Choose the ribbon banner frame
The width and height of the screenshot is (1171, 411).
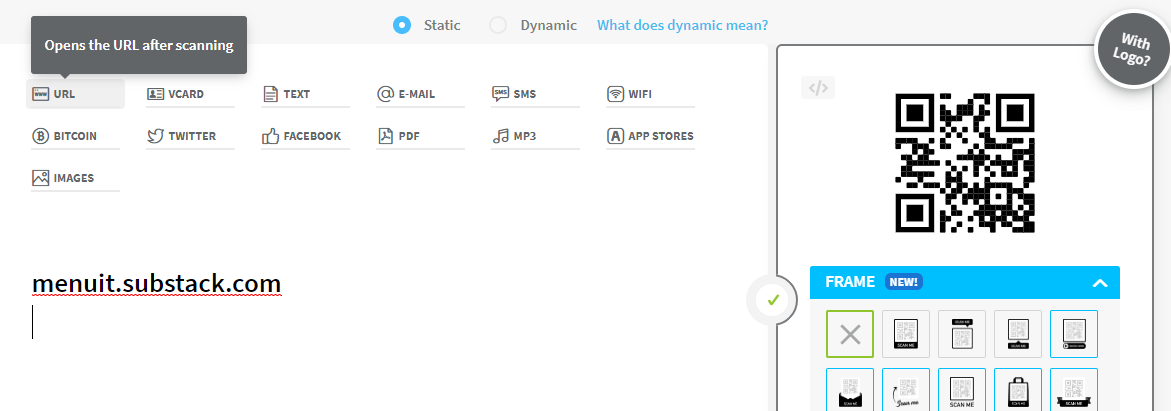(1074, 389)
